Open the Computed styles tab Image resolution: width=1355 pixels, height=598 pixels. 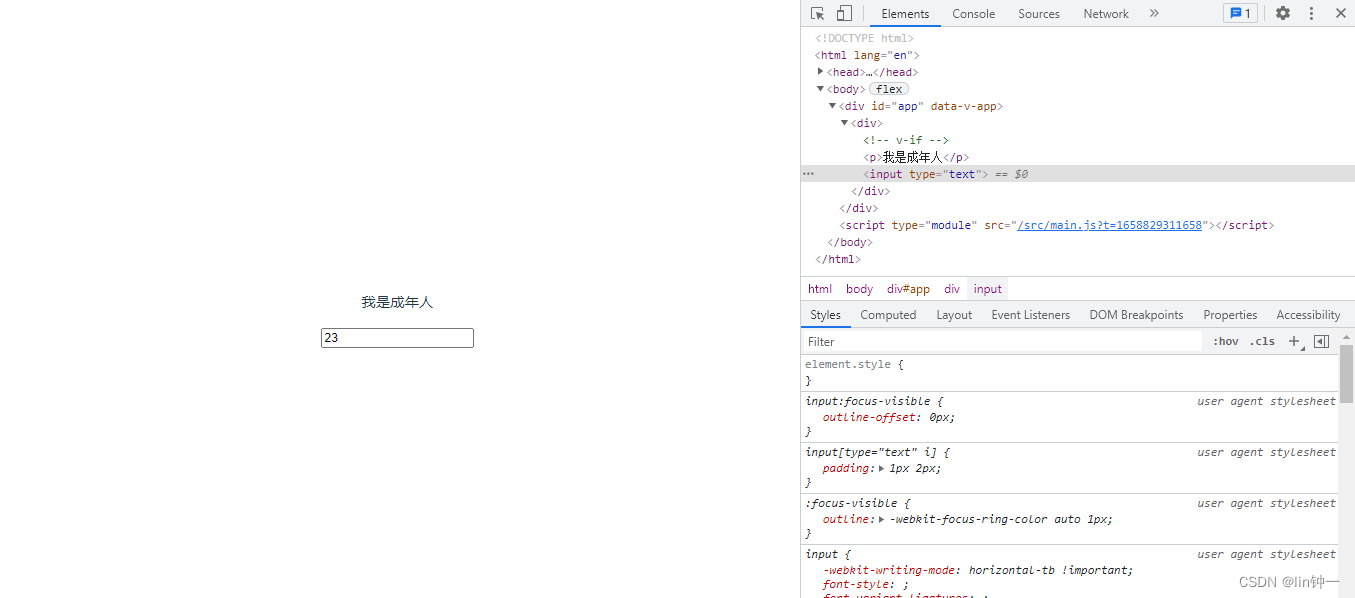pyautogui.click(x=888, y=315)
